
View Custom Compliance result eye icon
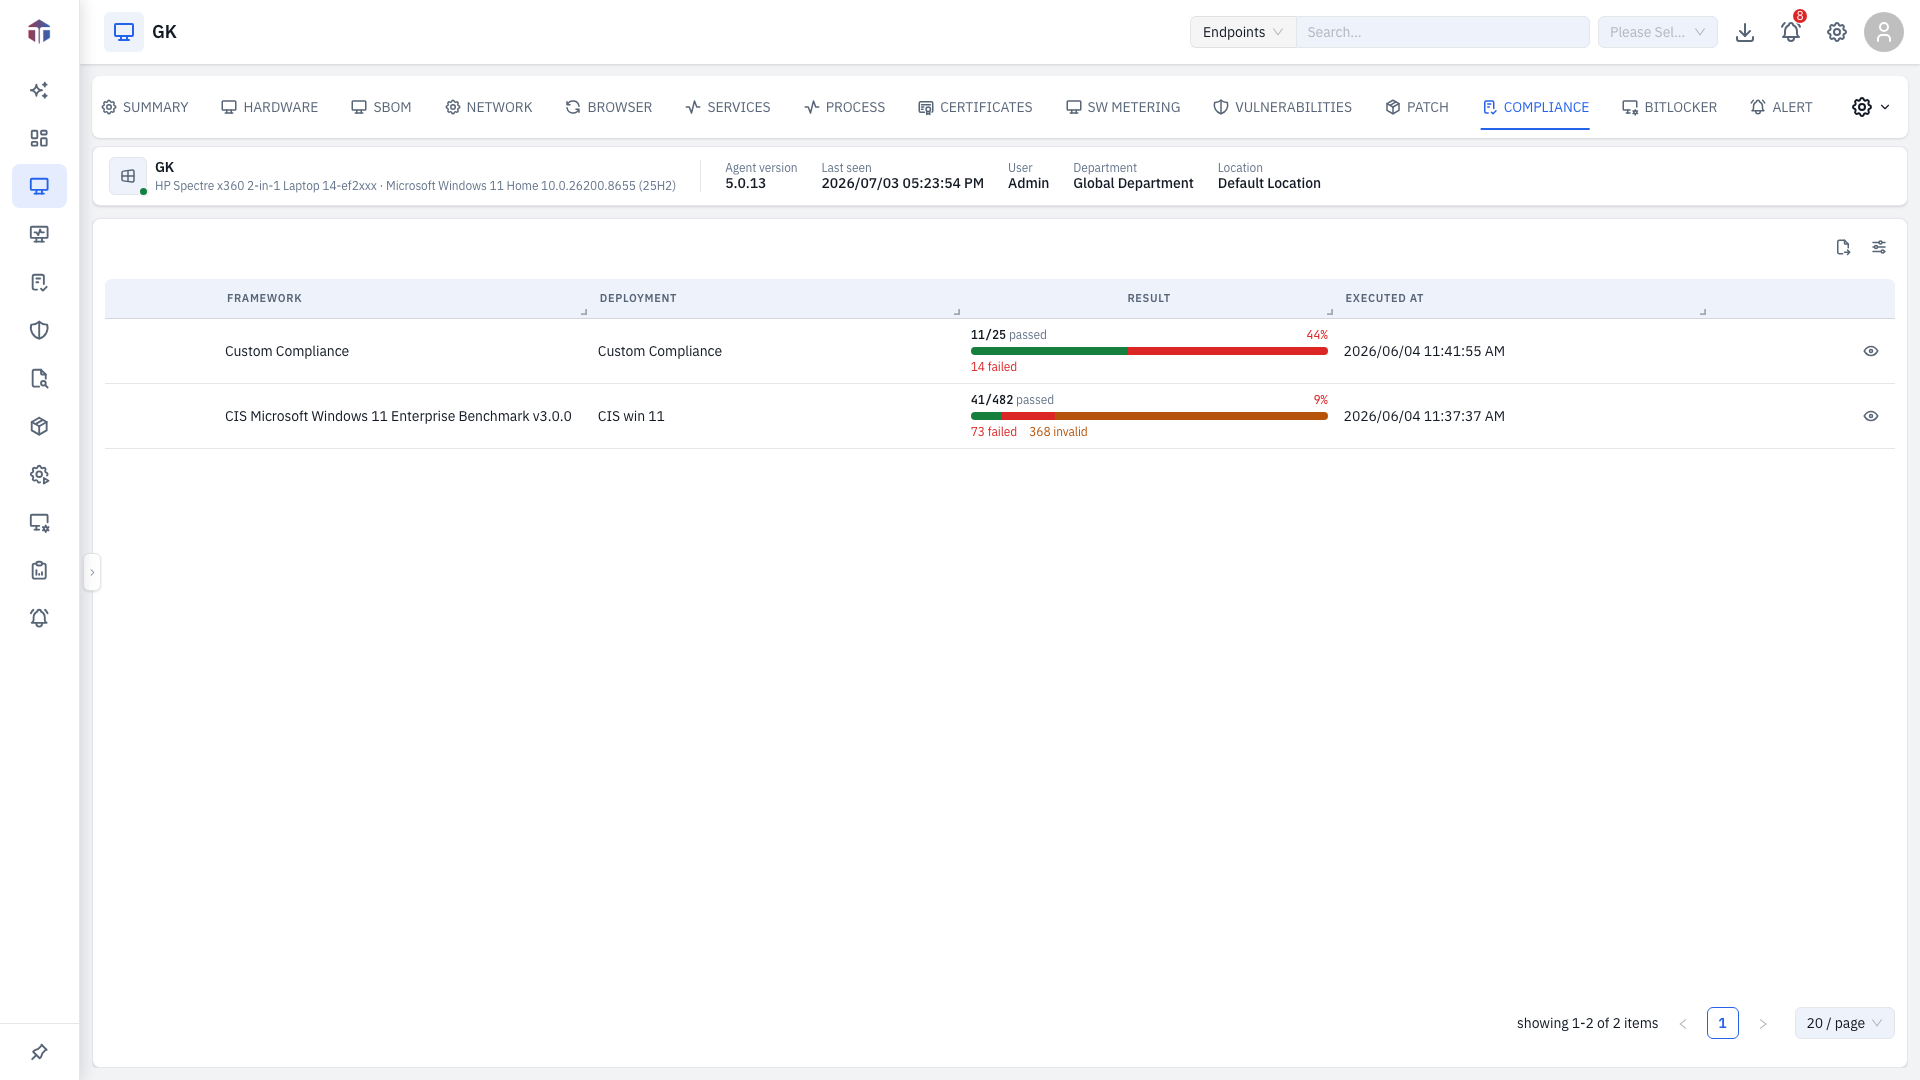[x=1871, y=351]
